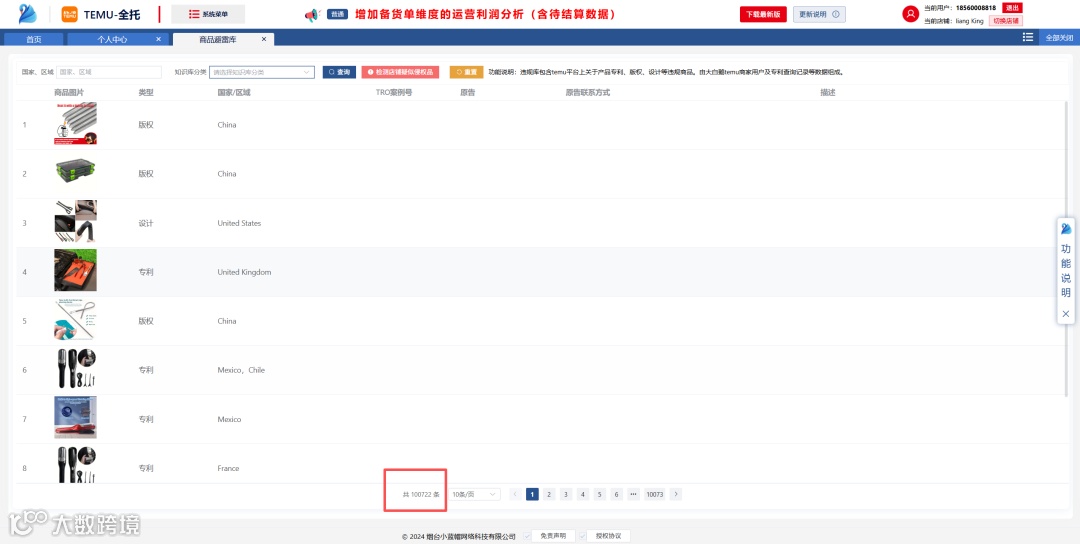This screenshot has height=544, width=1080.
Task: Toggle the 授权协议 checkbox
Action: pyautogui.click(x=582, y=536)
